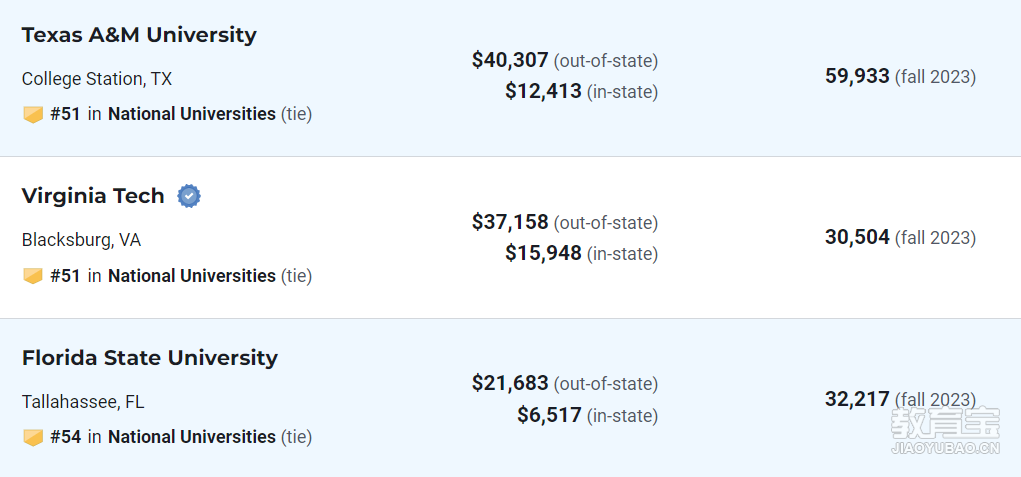
Task: Open National Universities ranking under Florida State
Action: click(191, 437)
